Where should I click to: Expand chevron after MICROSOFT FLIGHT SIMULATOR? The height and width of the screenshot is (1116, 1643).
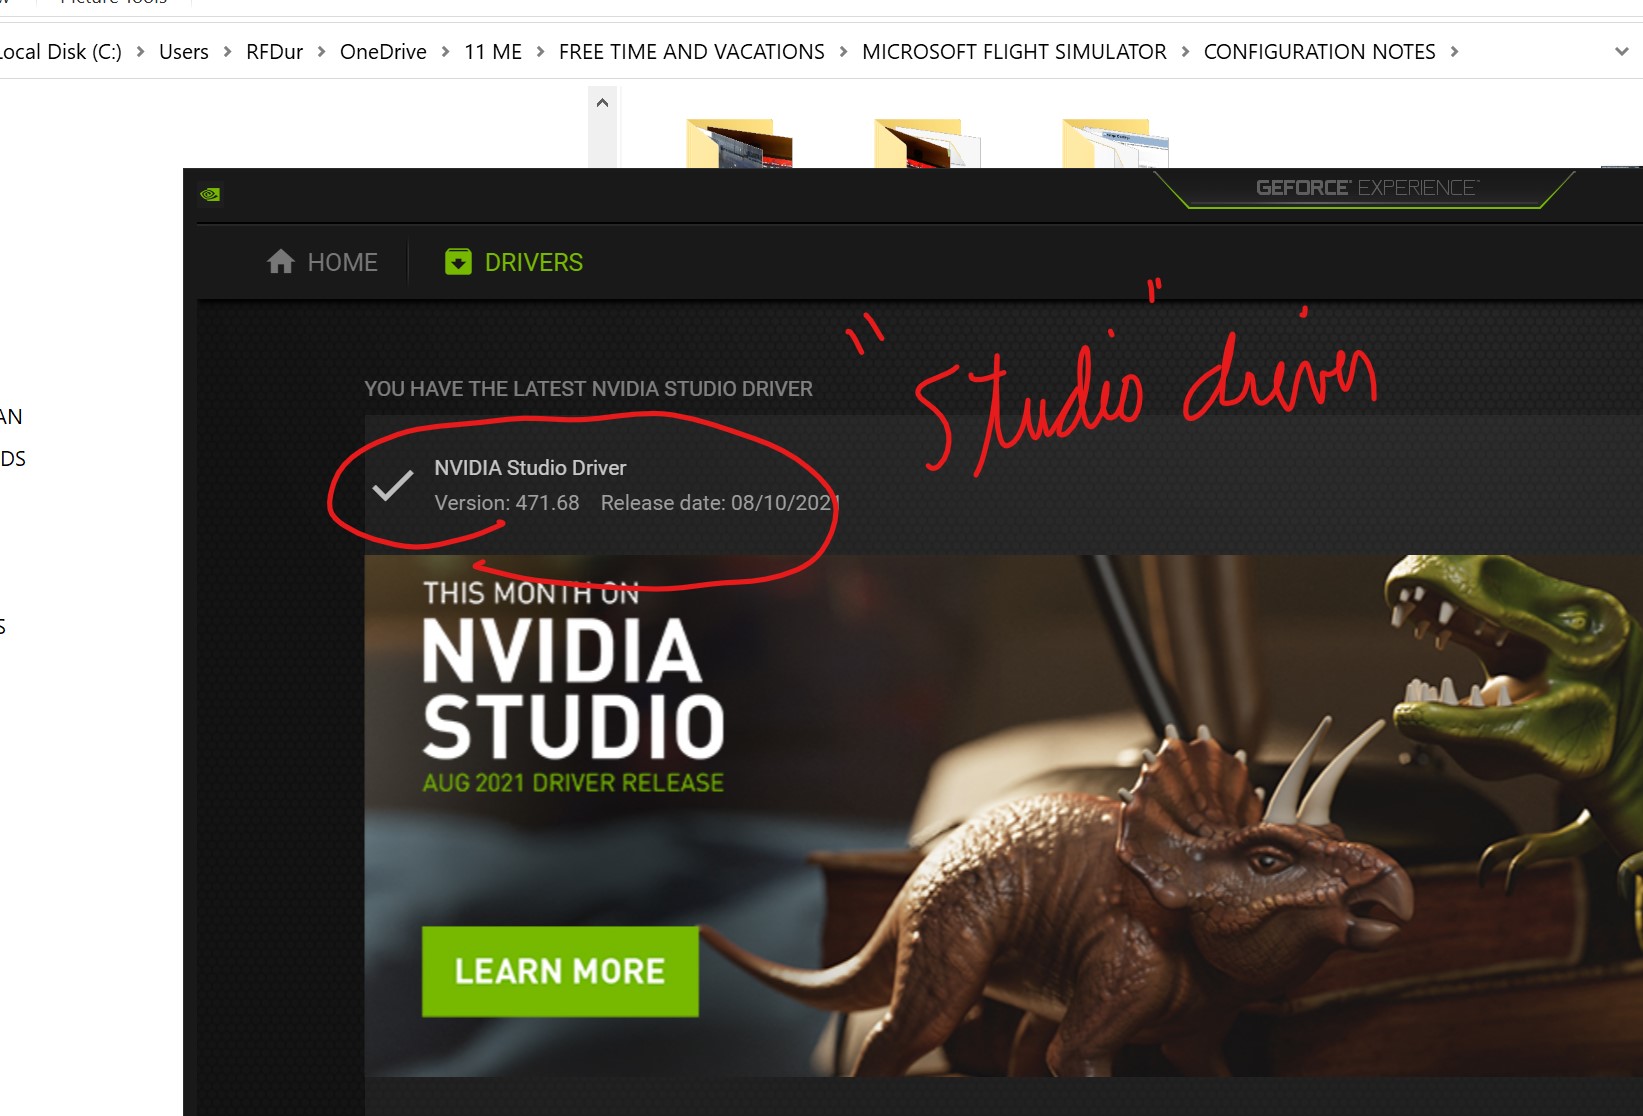(1185, 52)
